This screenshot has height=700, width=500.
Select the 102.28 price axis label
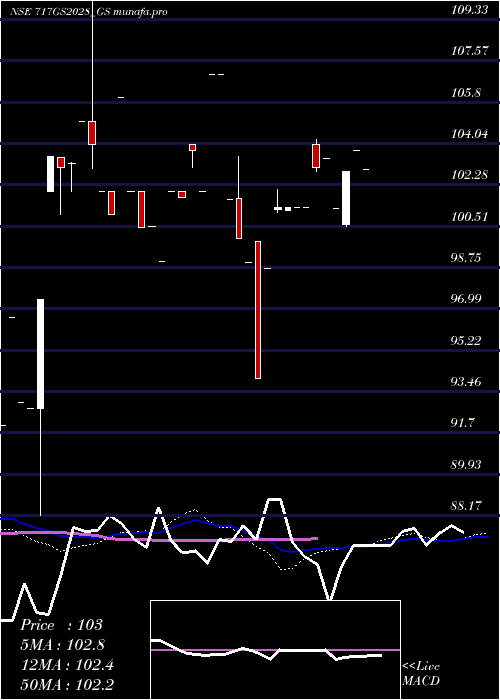coord(469,175)
